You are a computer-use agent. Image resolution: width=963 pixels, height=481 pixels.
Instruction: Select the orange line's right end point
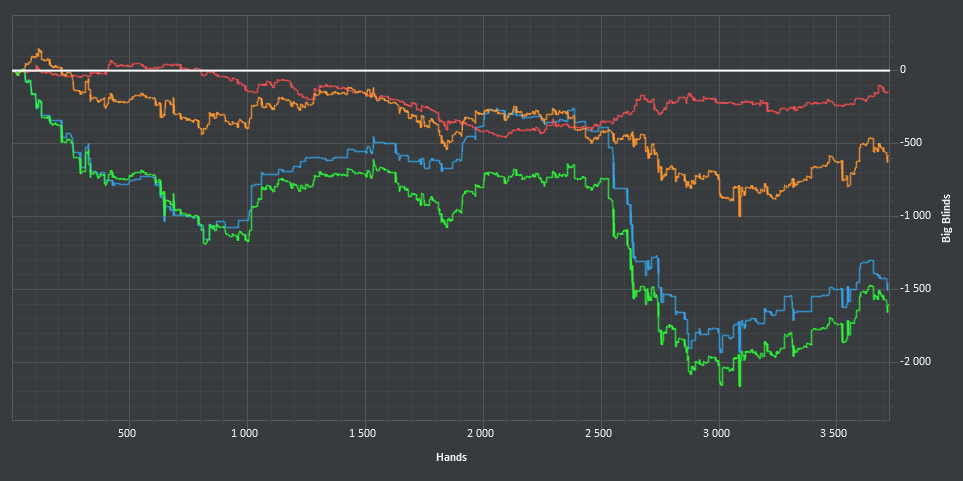click(888, 159)
